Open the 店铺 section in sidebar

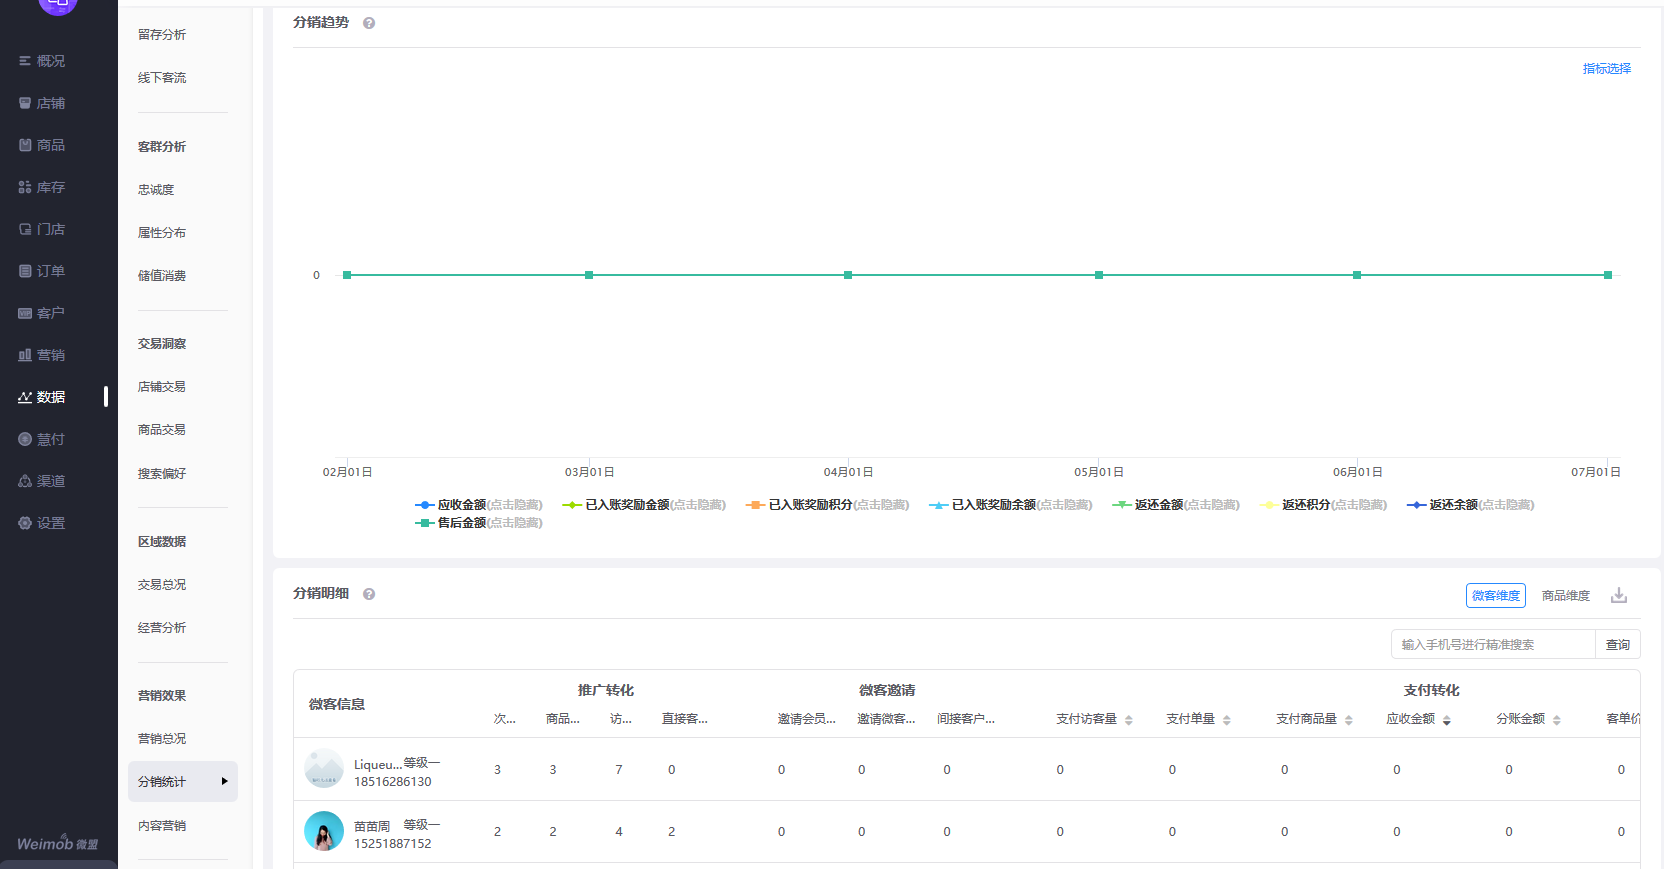42,103
